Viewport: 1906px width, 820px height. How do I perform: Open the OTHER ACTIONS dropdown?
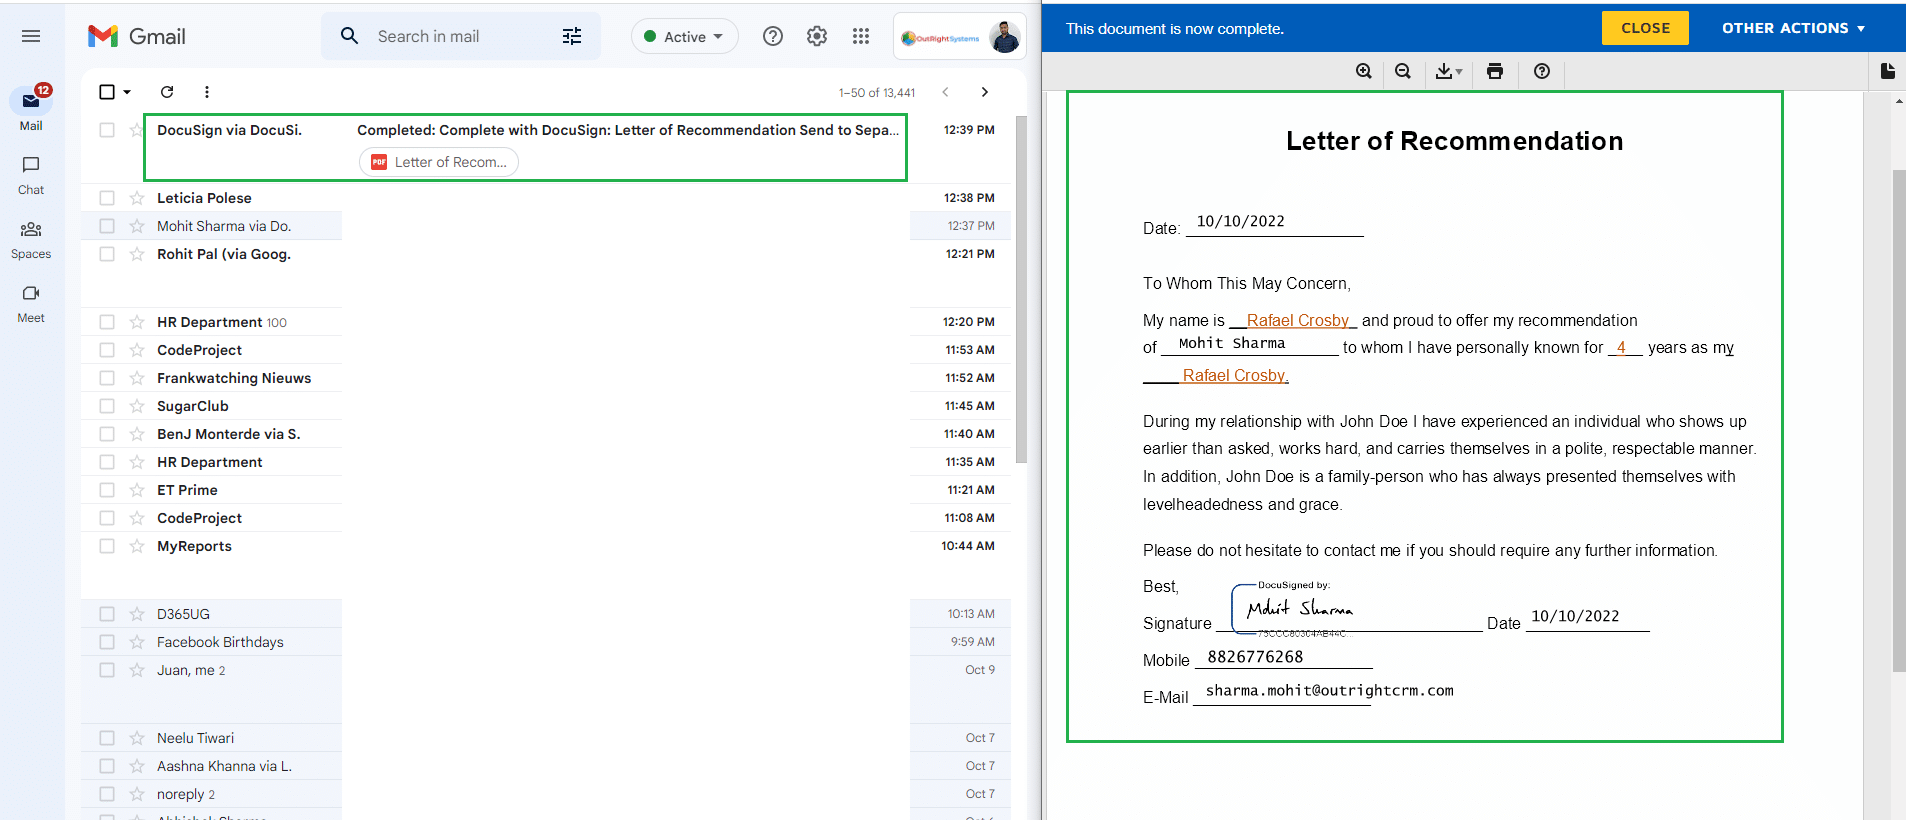pyautogui.click(x=1793, y=28)
